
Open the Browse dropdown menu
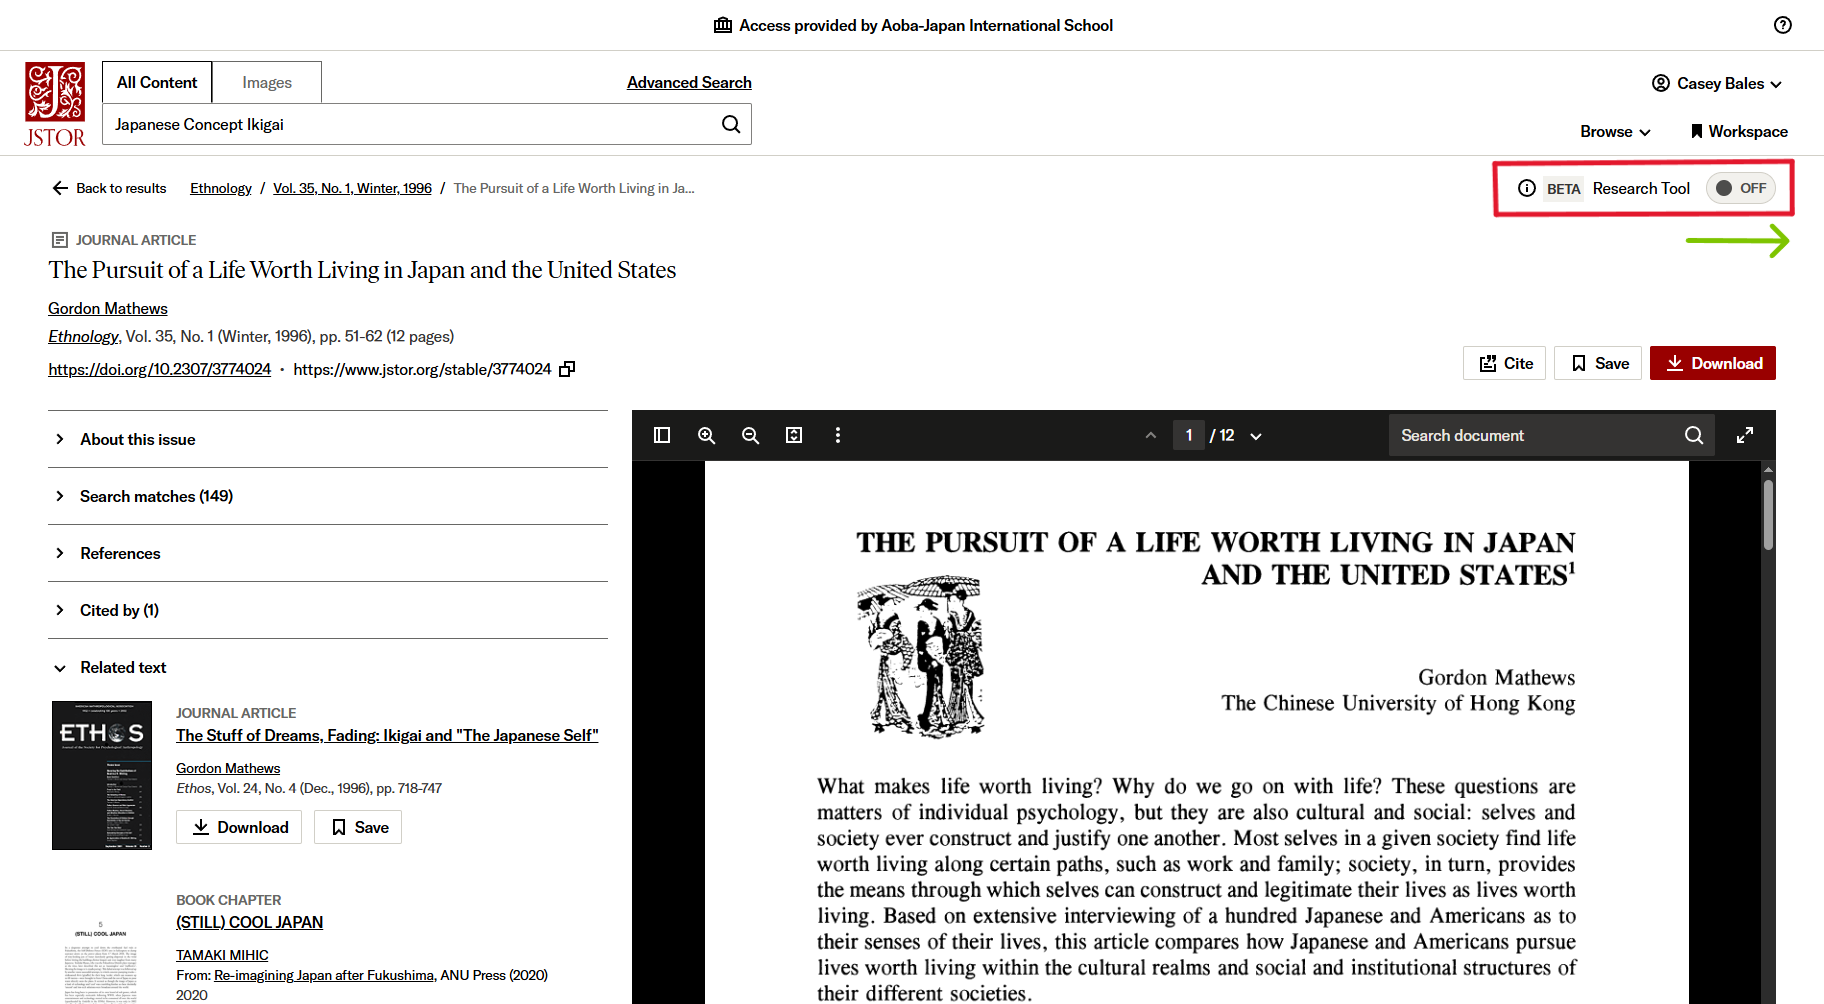[x=1613, y=131]
